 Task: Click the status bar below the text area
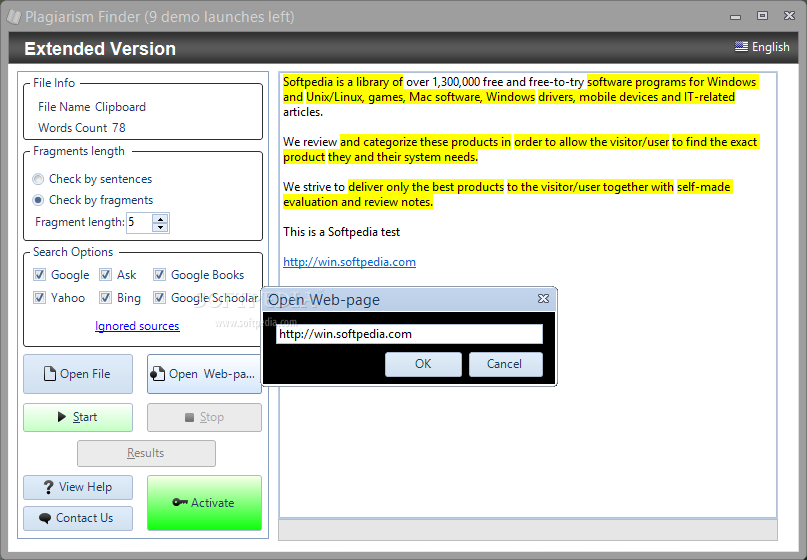coord(528,530)
